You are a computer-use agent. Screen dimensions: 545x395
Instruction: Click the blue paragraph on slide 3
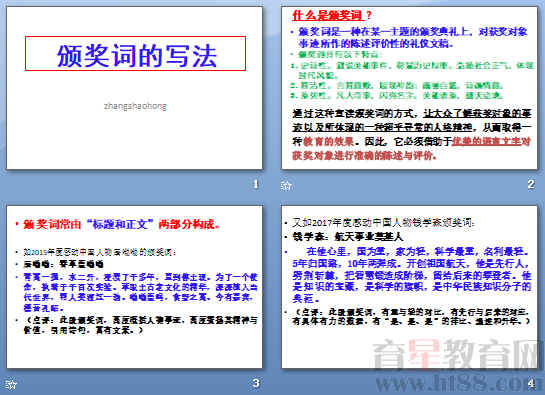click(140, 292)
